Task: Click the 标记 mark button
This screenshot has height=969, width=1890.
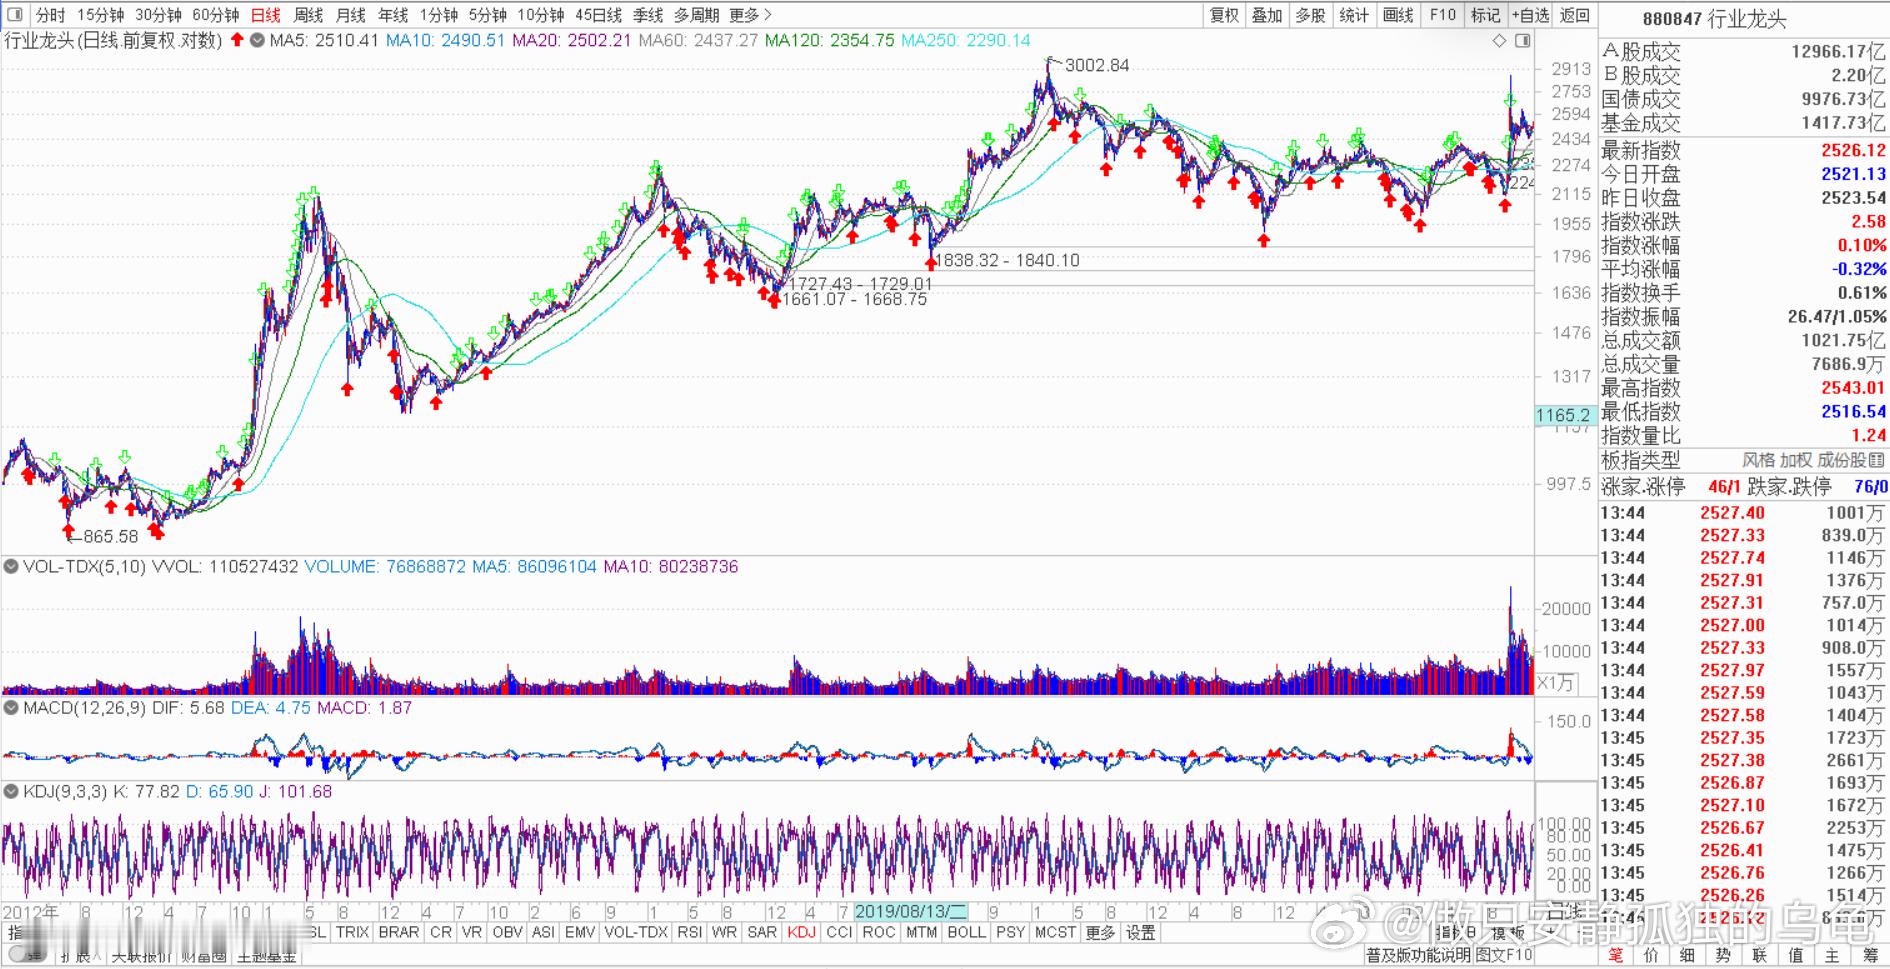Action: coord(1486,15)
